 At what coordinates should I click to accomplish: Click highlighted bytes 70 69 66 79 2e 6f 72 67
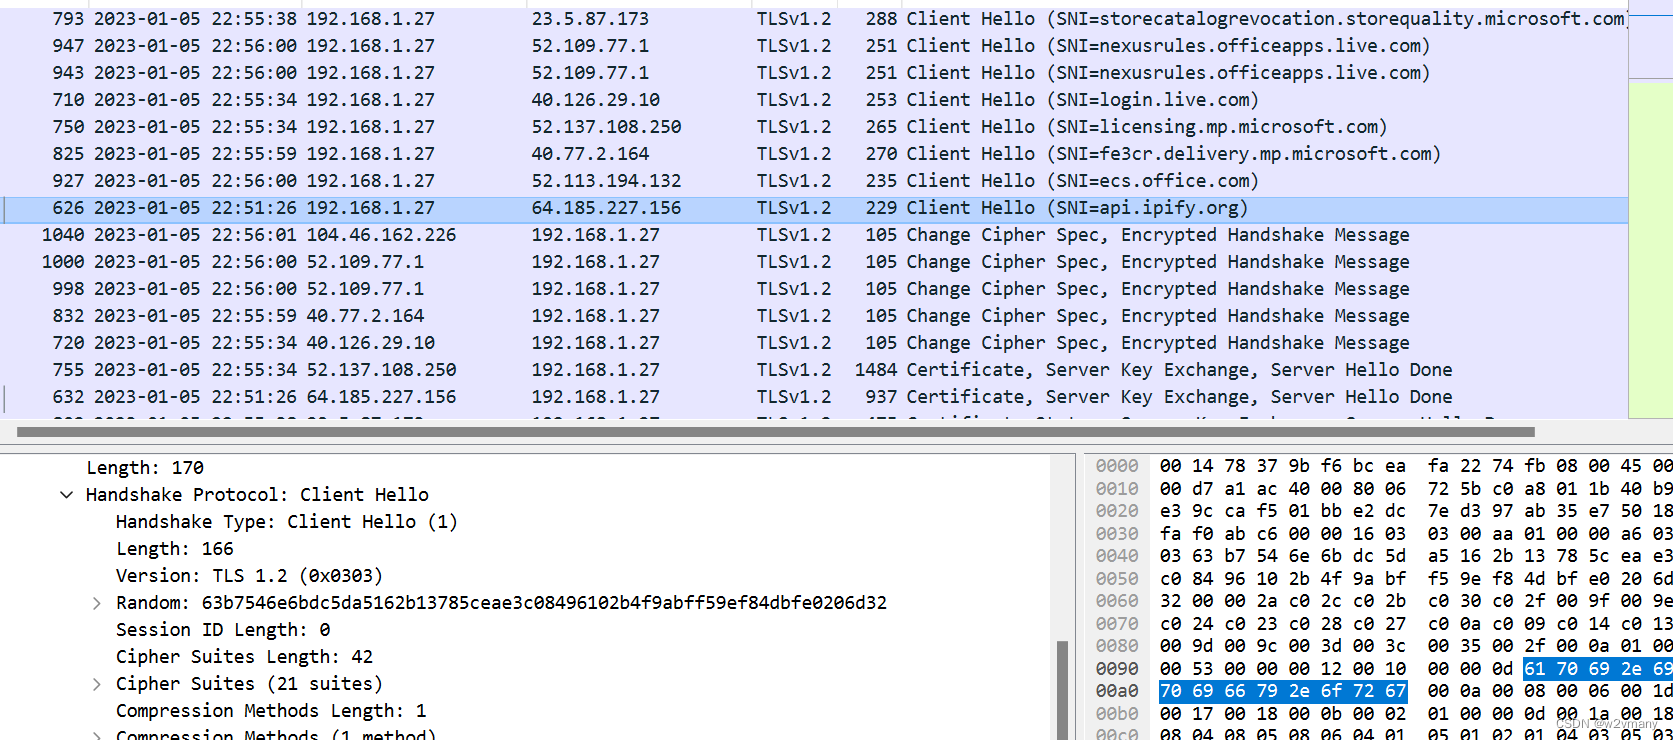coord(1283,691)
